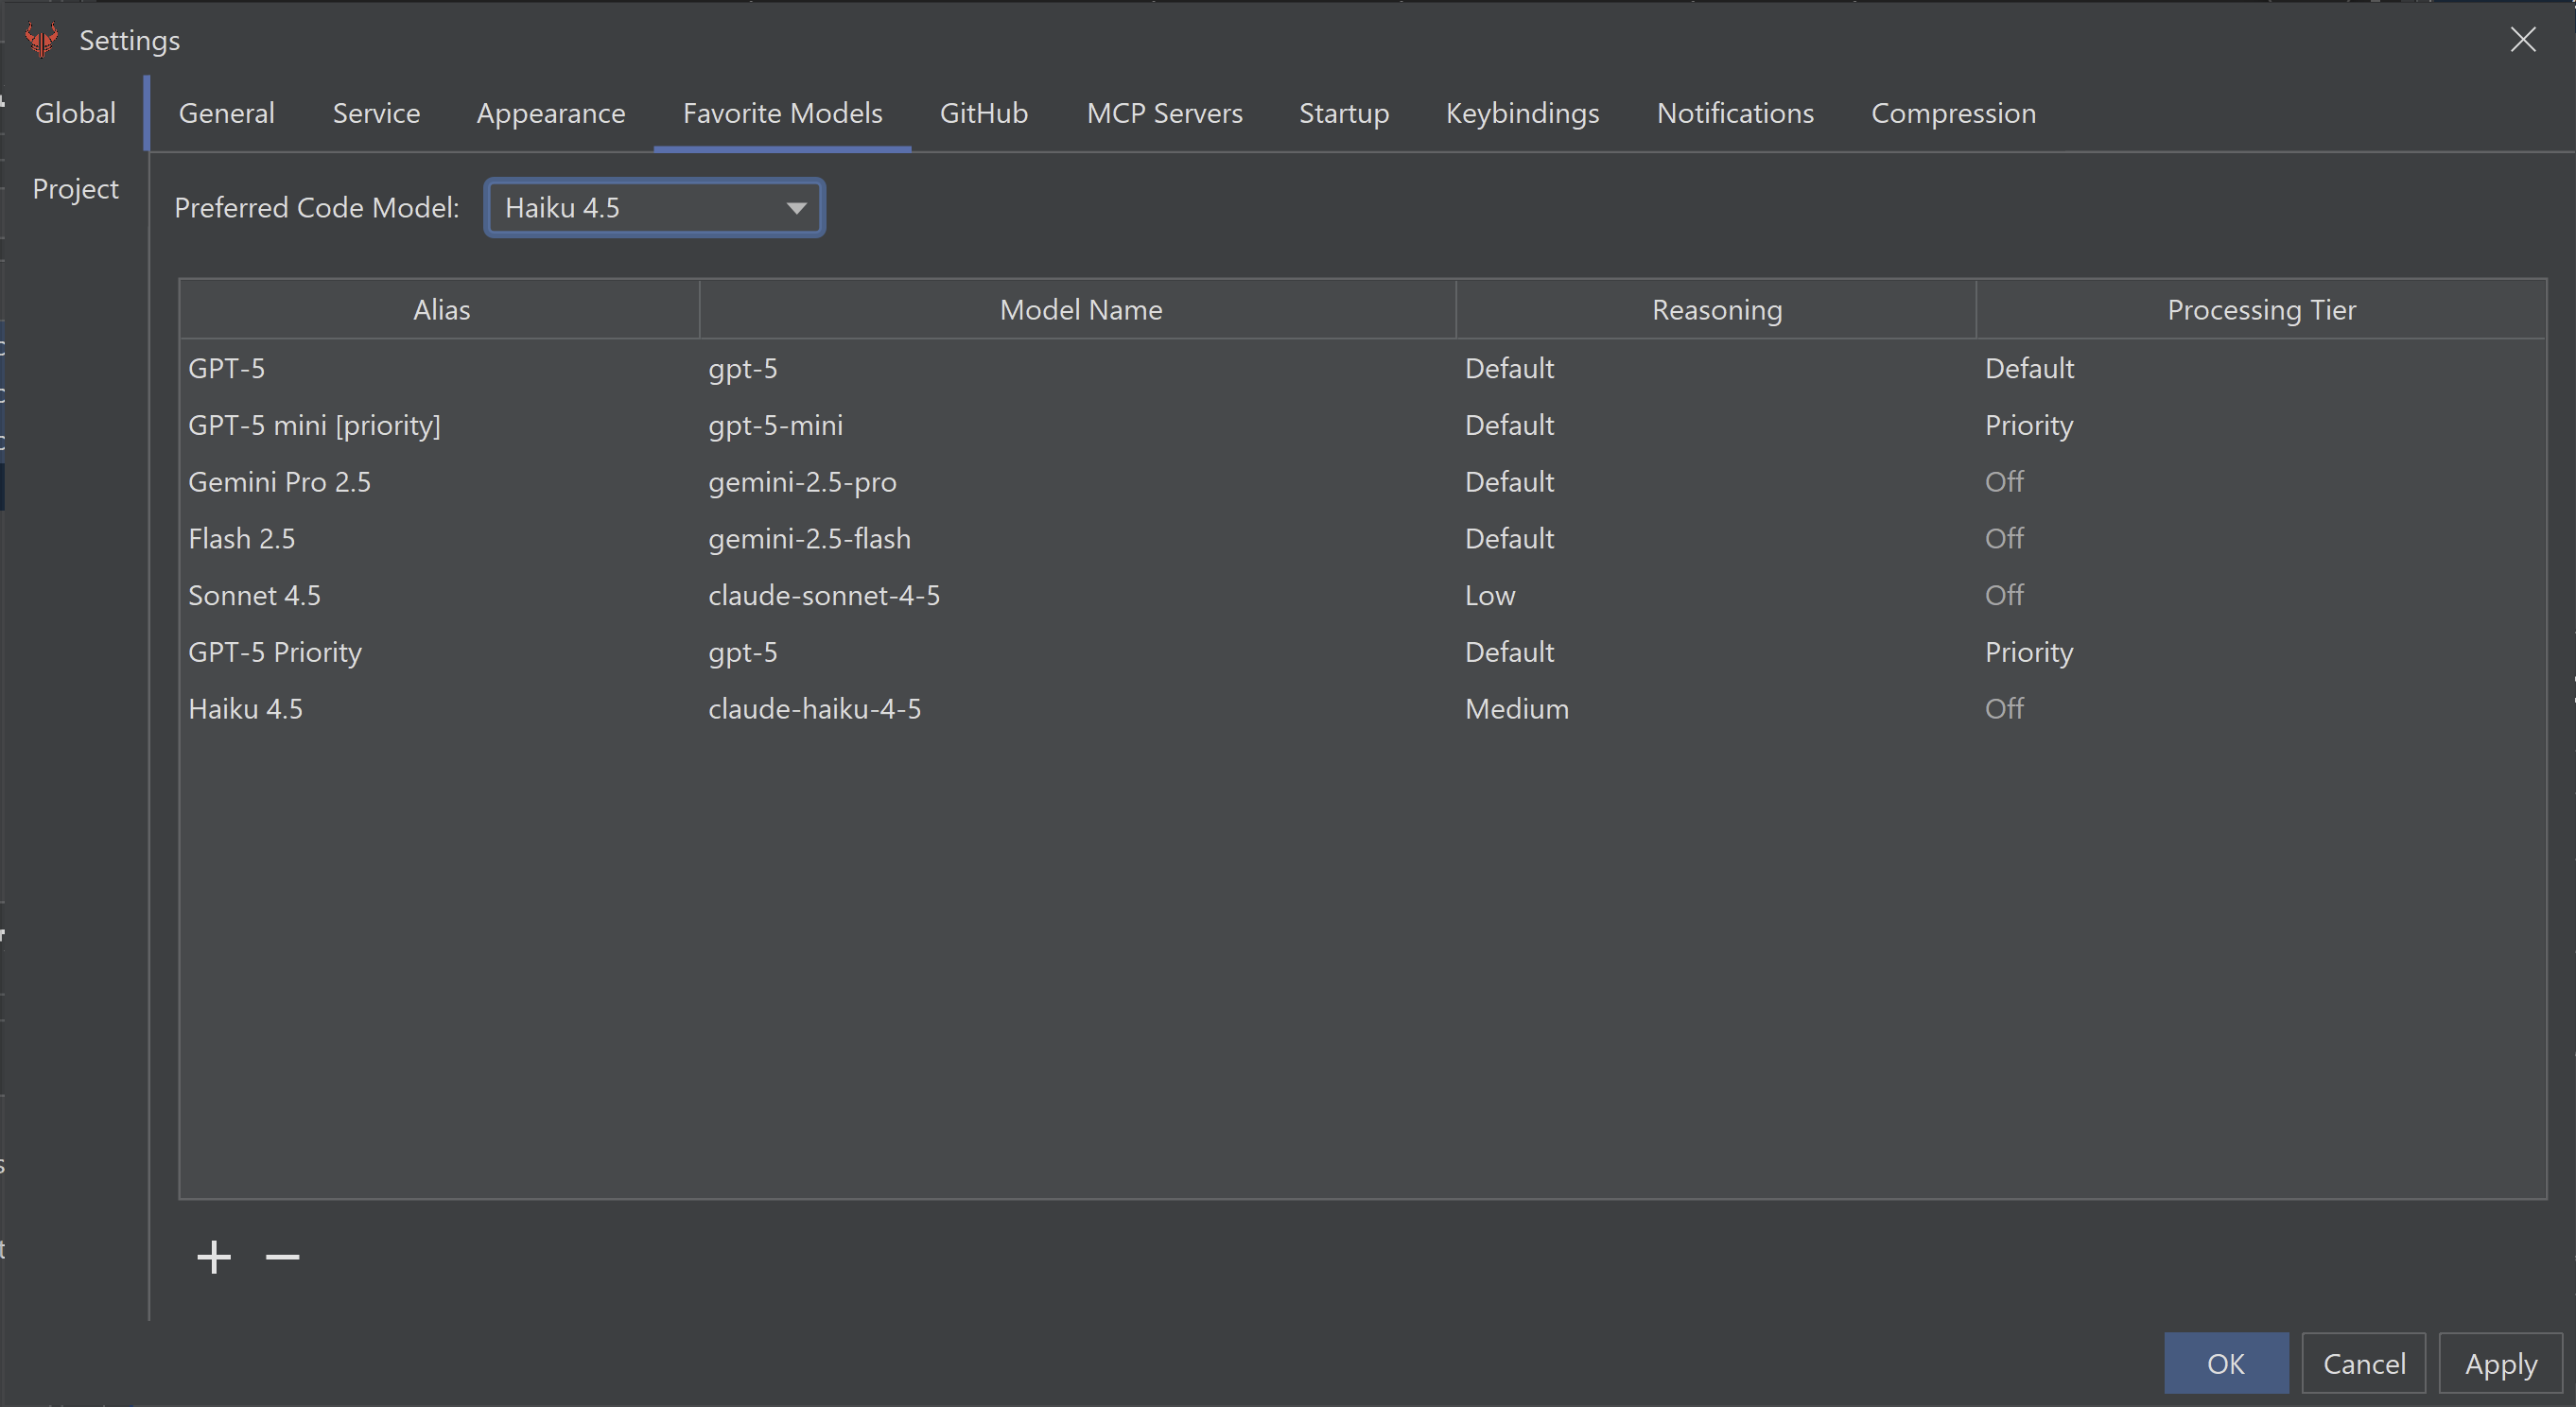Open the Preferred Code Model dropdown
The height and width of the screenshot is (1407, 2576).
[655, 208]
